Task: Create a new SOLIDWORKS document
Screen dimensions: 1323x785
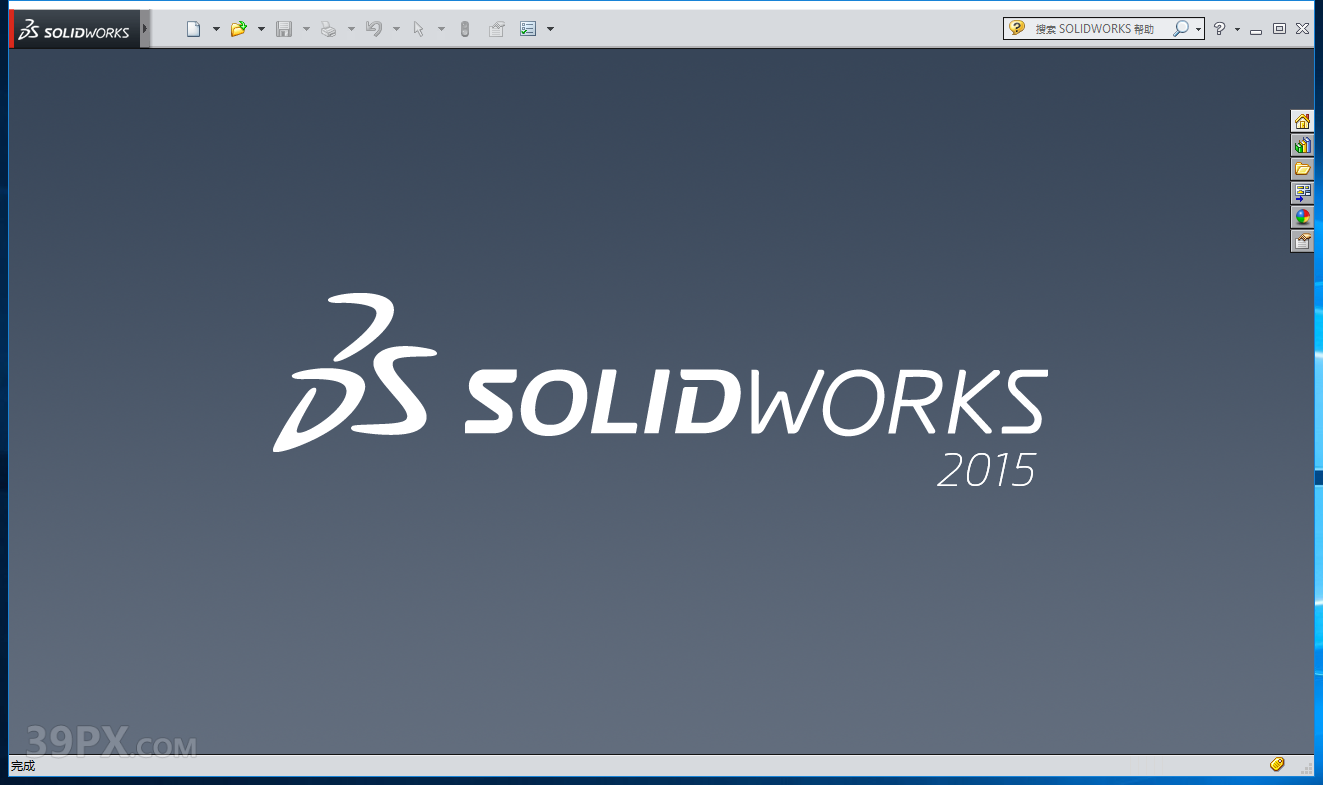Action: tap(193, 28)
